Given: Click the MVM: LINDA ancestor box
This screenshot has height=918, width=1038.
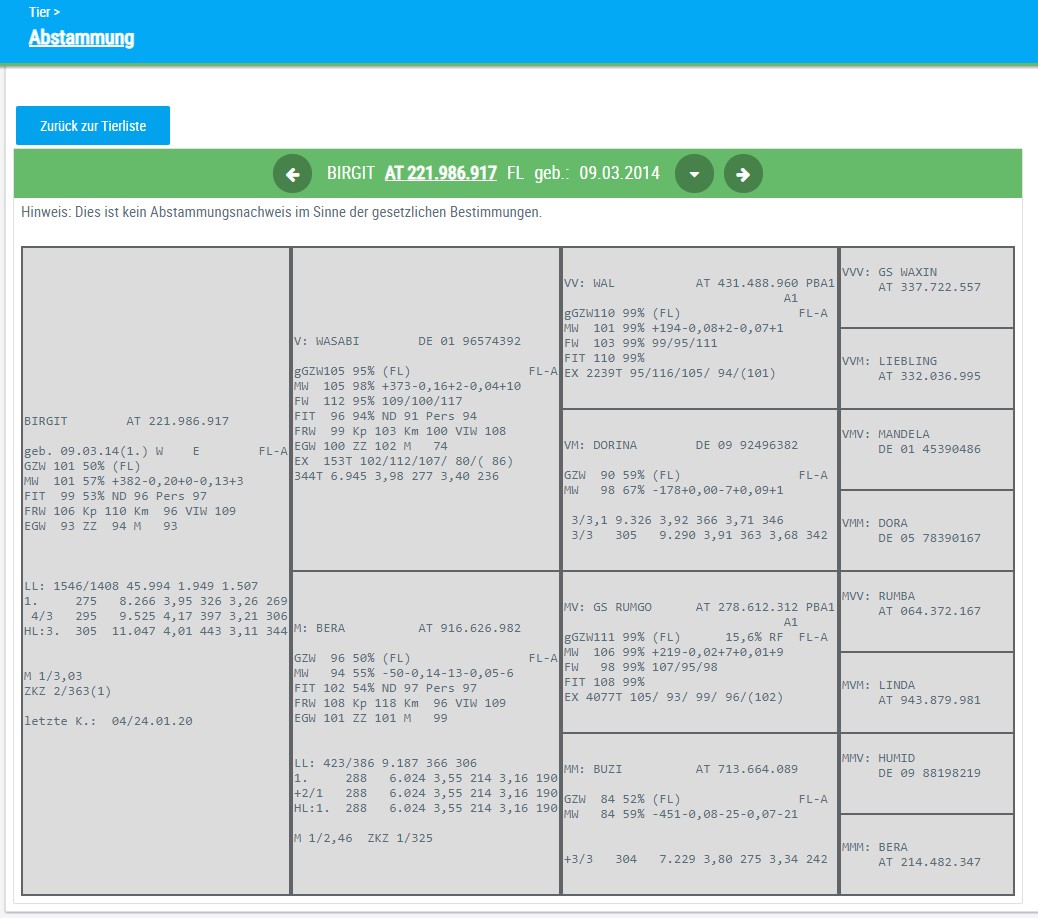Looking at the screenshot, I should click(x=927, y=692).
